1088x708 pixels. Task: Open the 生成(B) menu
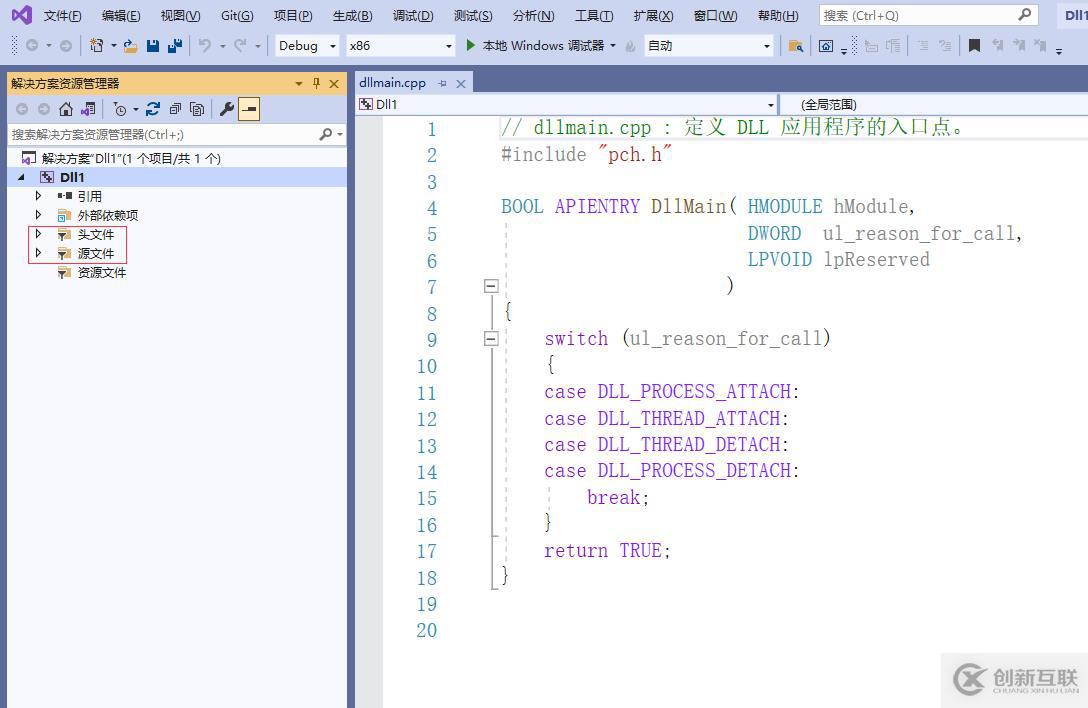coord(352,16)
